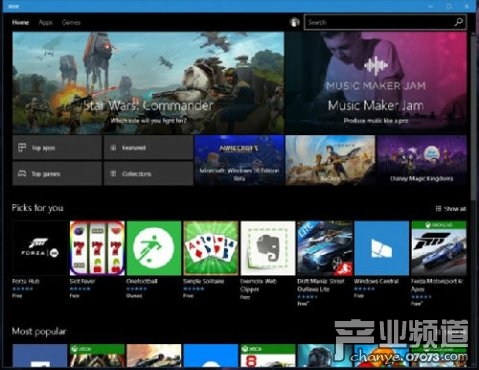
Task: Open the Windows Central app icon
Action: (382, 248)
